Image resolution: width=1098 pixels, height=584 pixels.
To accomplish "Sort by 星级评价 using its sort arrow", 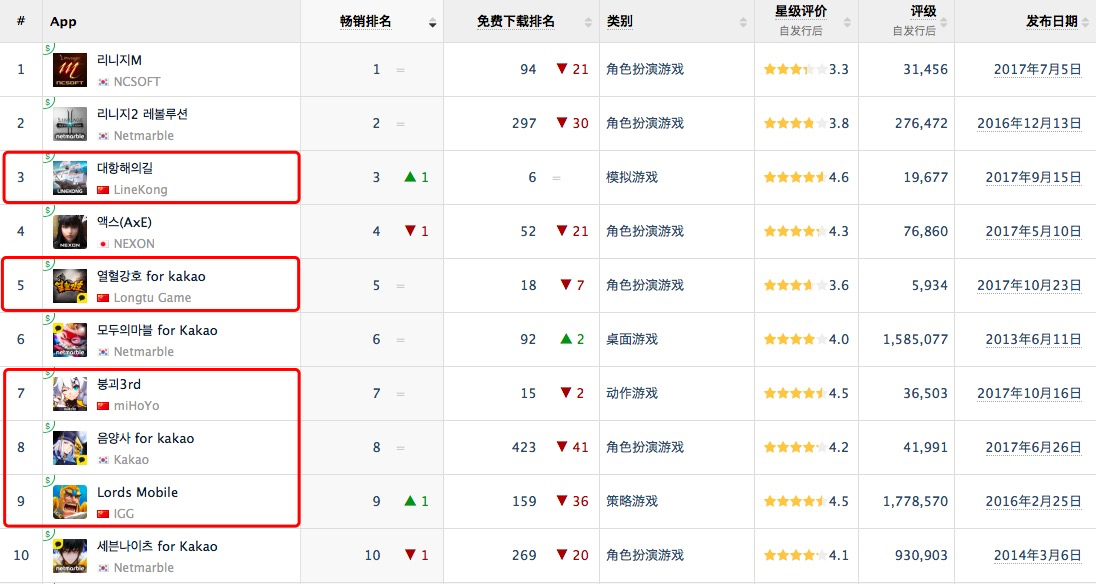I will tap(847, 23).
